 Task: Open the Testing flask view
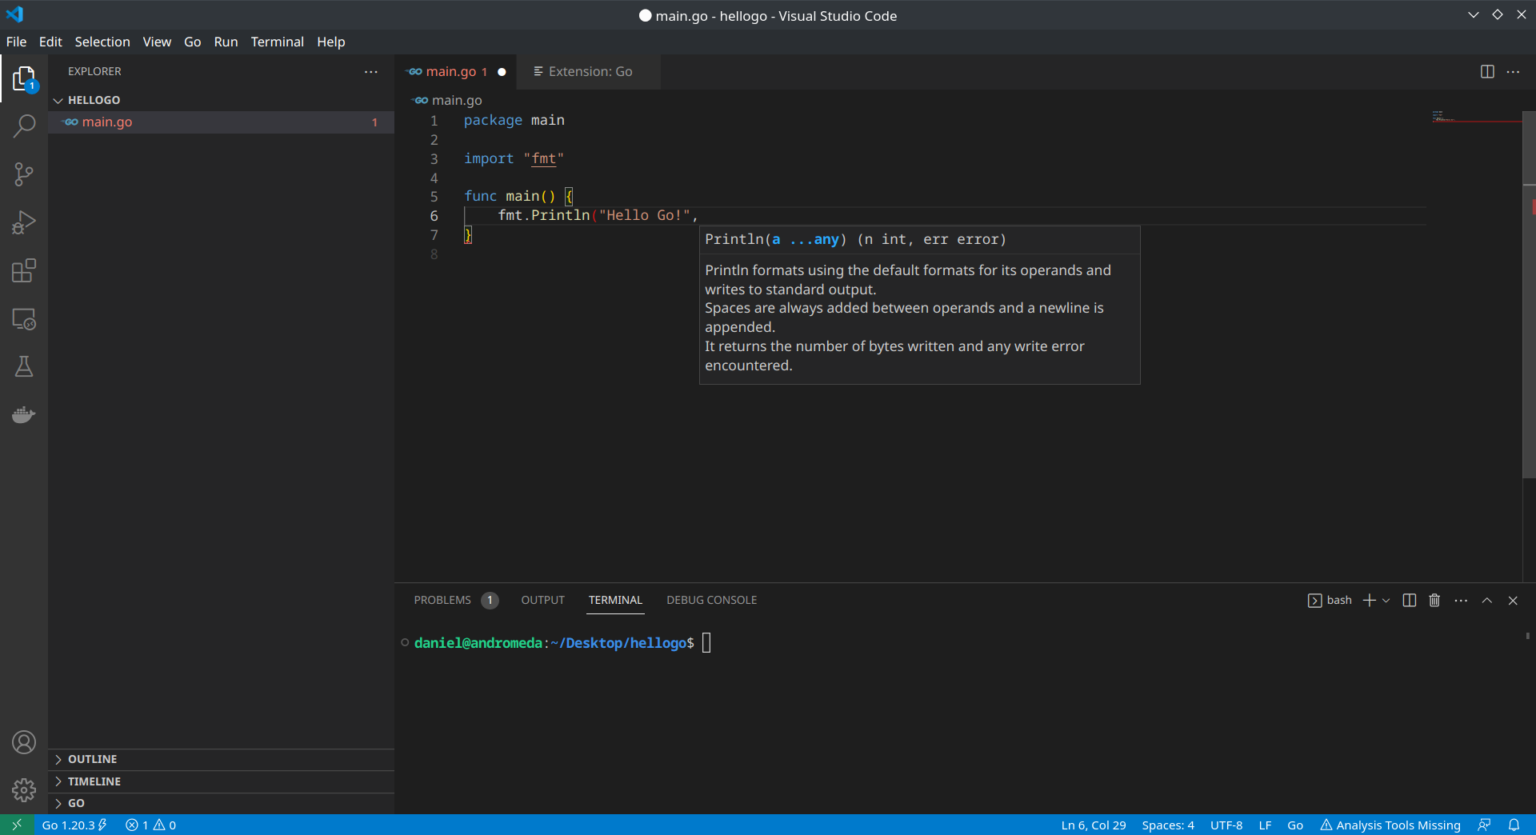click(x=24, y=367)
